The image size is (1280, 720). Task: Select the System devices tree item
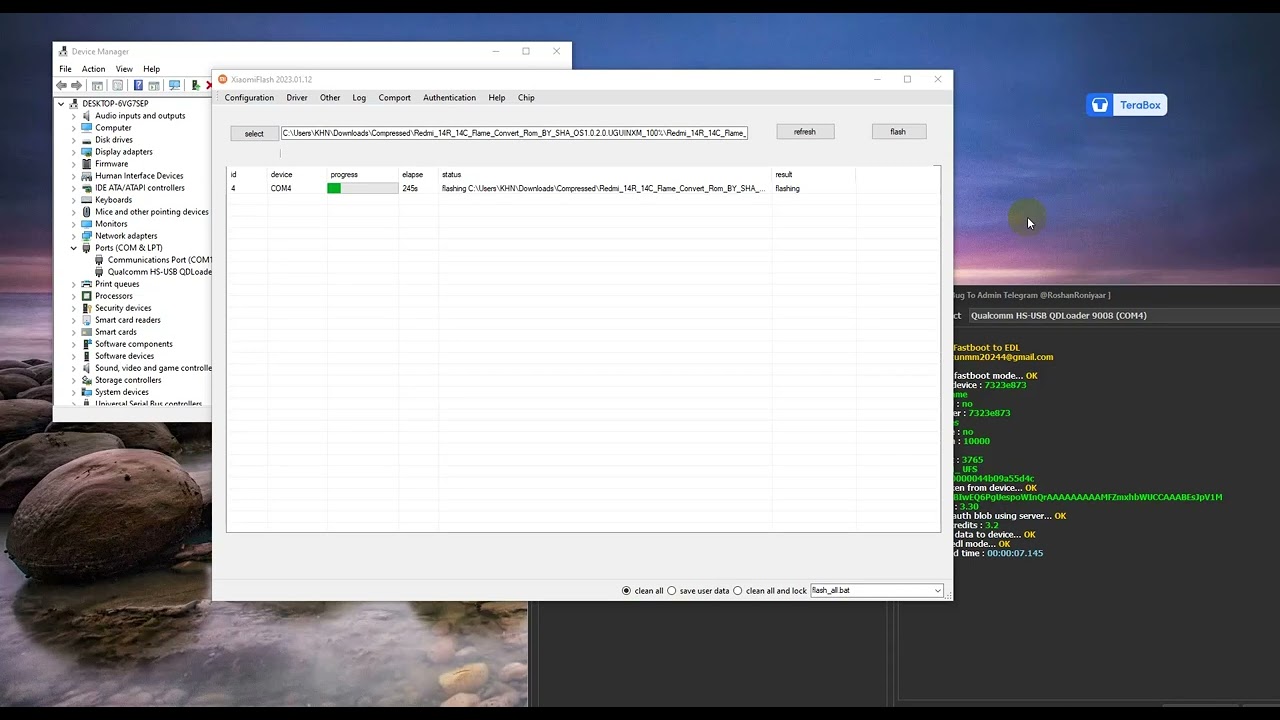[122, 392]
